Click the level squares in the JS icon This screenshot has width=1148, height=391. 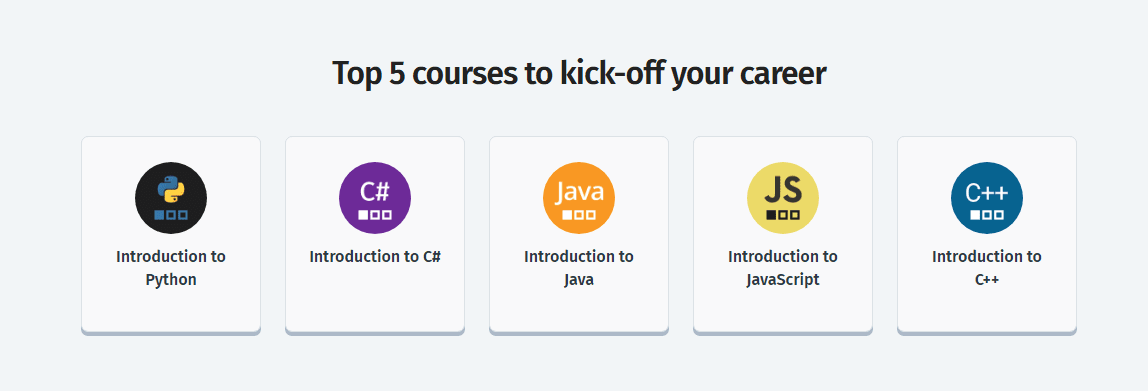(x=783, y=215)
